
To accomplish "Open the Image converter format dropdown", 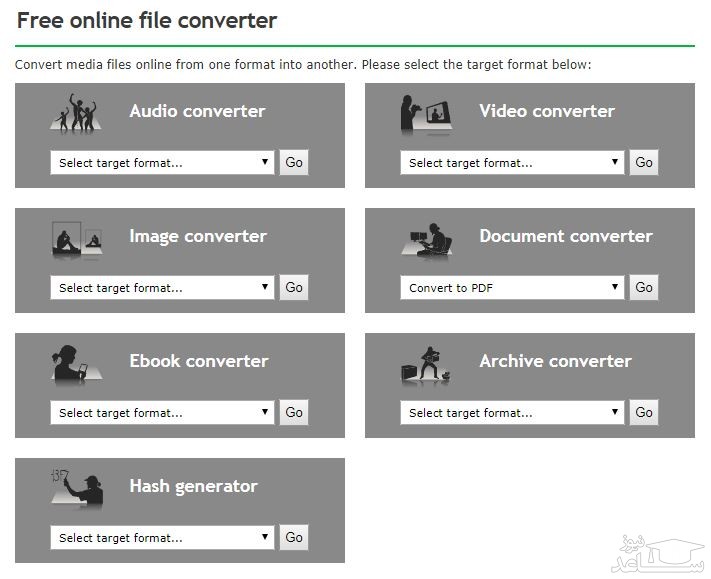I will click(162, 288).
